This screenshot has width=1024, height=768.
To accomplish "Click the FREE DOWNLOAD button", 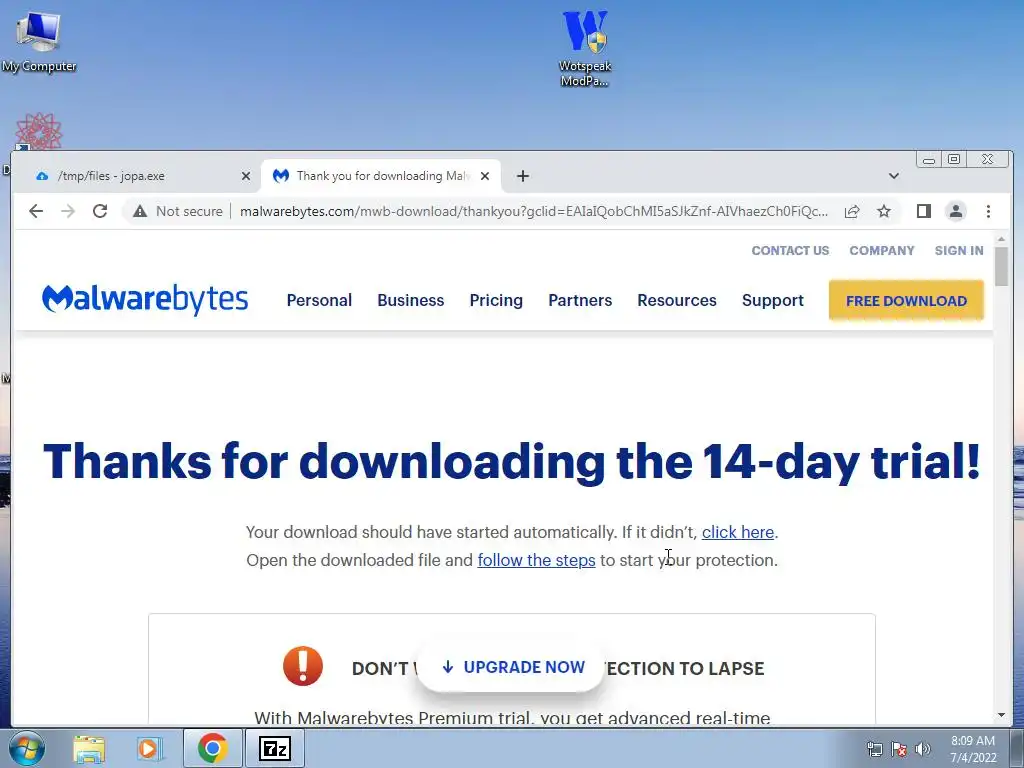I will click(x=906, y=300).
